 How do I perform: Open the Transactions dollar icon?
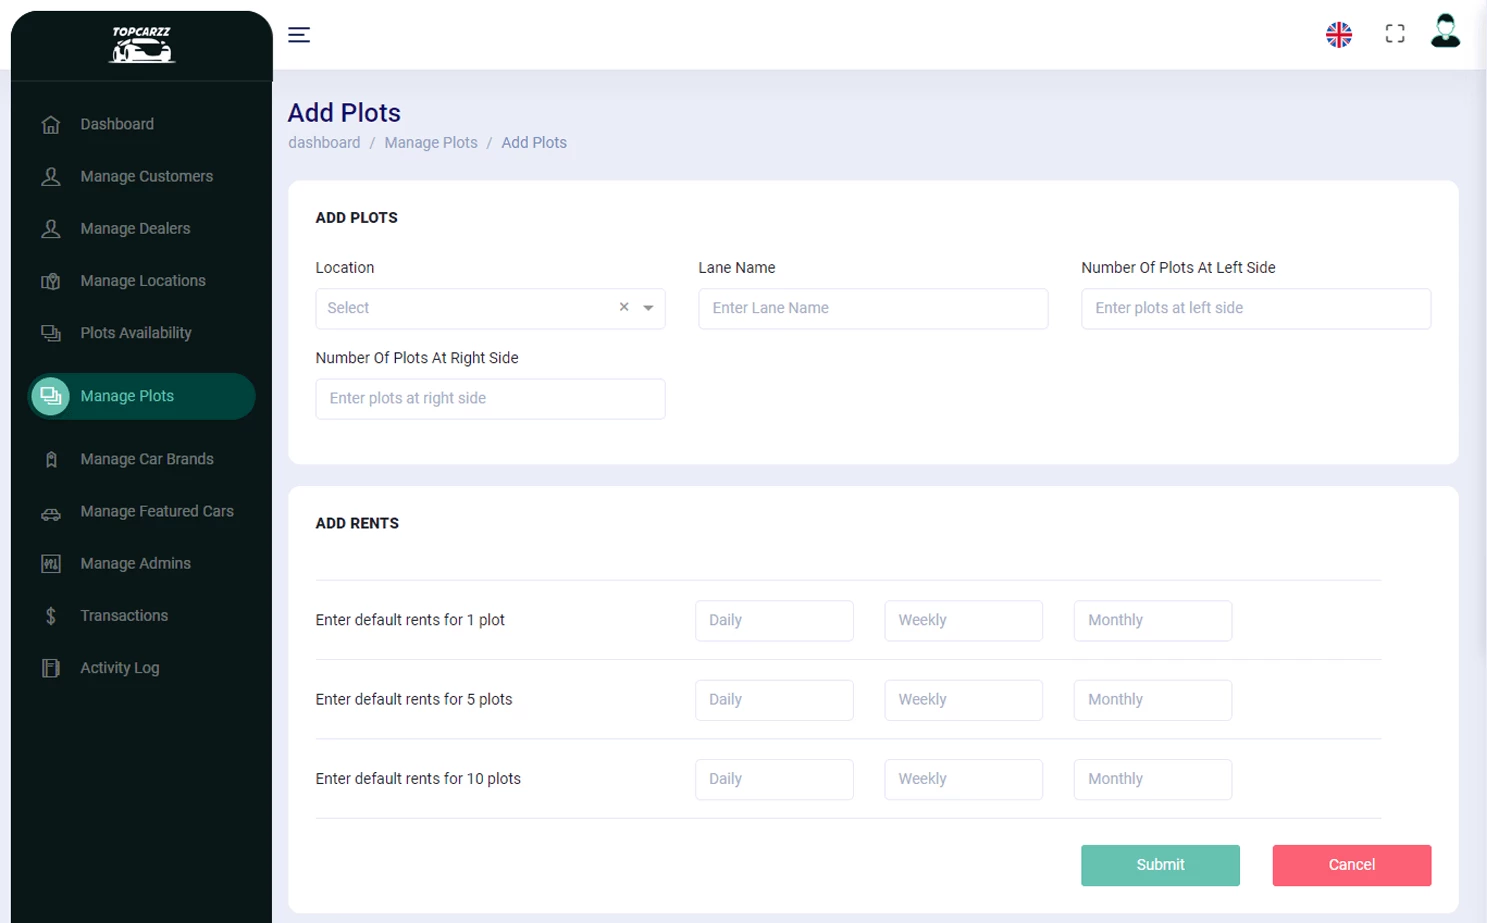pyautogui.click(x=50, y=615)
